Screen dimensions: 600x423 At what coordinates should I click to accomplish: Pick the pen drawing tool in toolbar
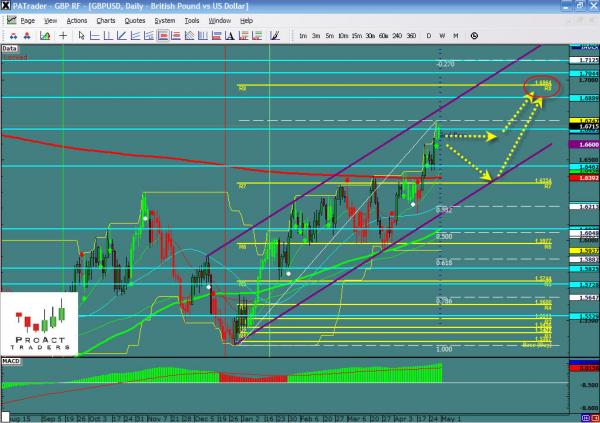[x=273, y=35]
